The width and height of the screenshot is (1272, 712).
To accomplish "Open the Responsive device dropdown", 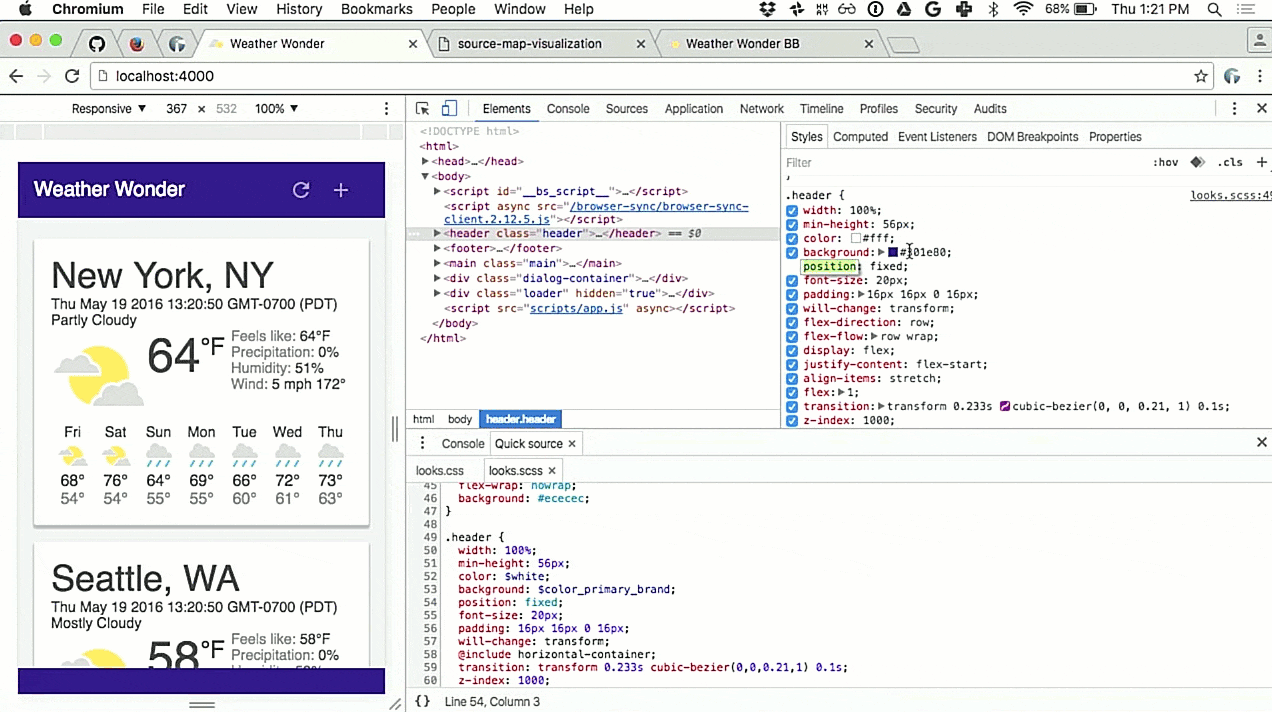I will click(109, 109).
